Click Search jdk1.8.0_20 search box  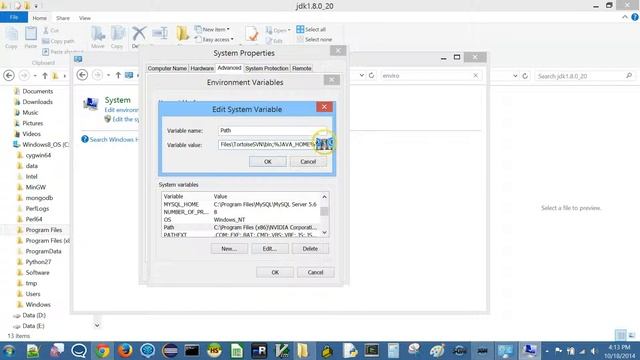click(x=585, y=76)
